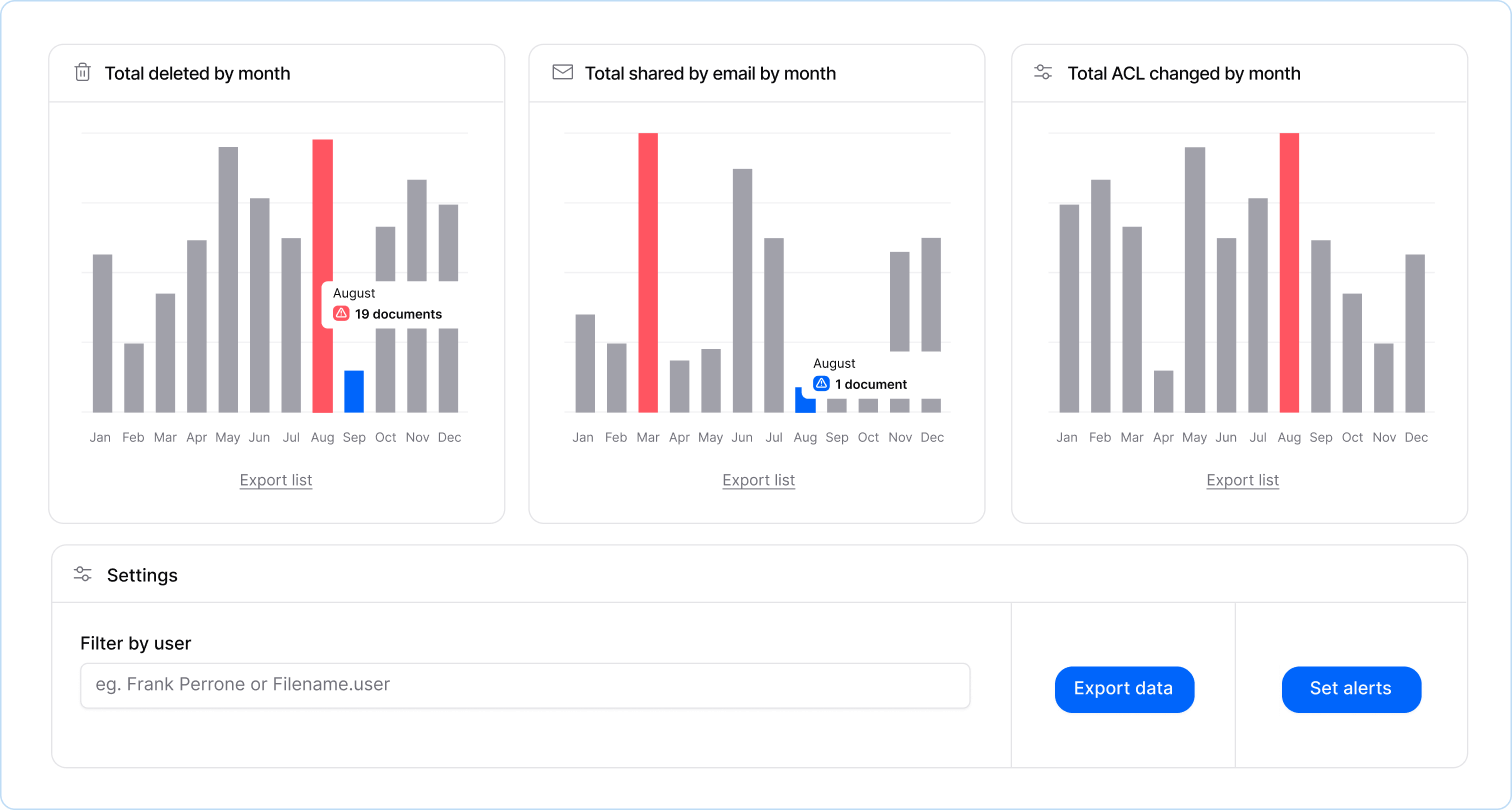This screenshot has height=810, width=1512.
Task: Click blue warning icon in 1 document tooltip
Action: (821, 384)
